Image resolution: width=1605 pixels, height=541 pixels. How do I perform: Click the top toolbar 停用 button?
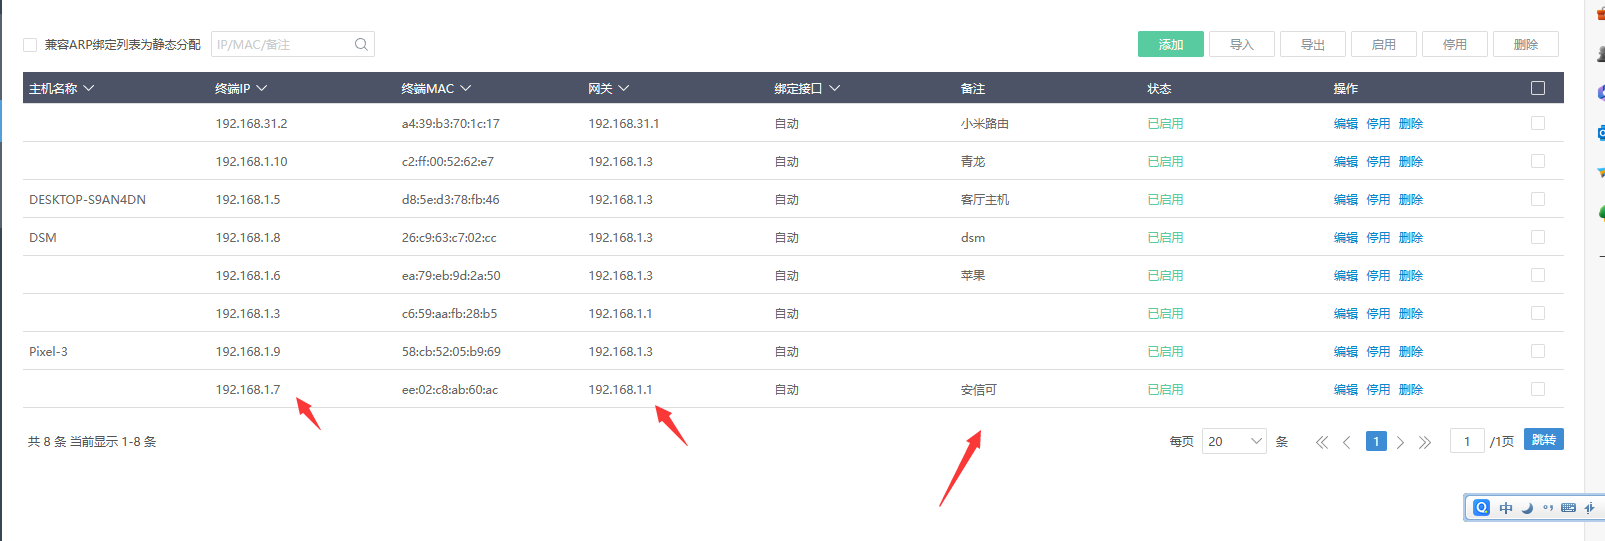(x=1455, y=44)
